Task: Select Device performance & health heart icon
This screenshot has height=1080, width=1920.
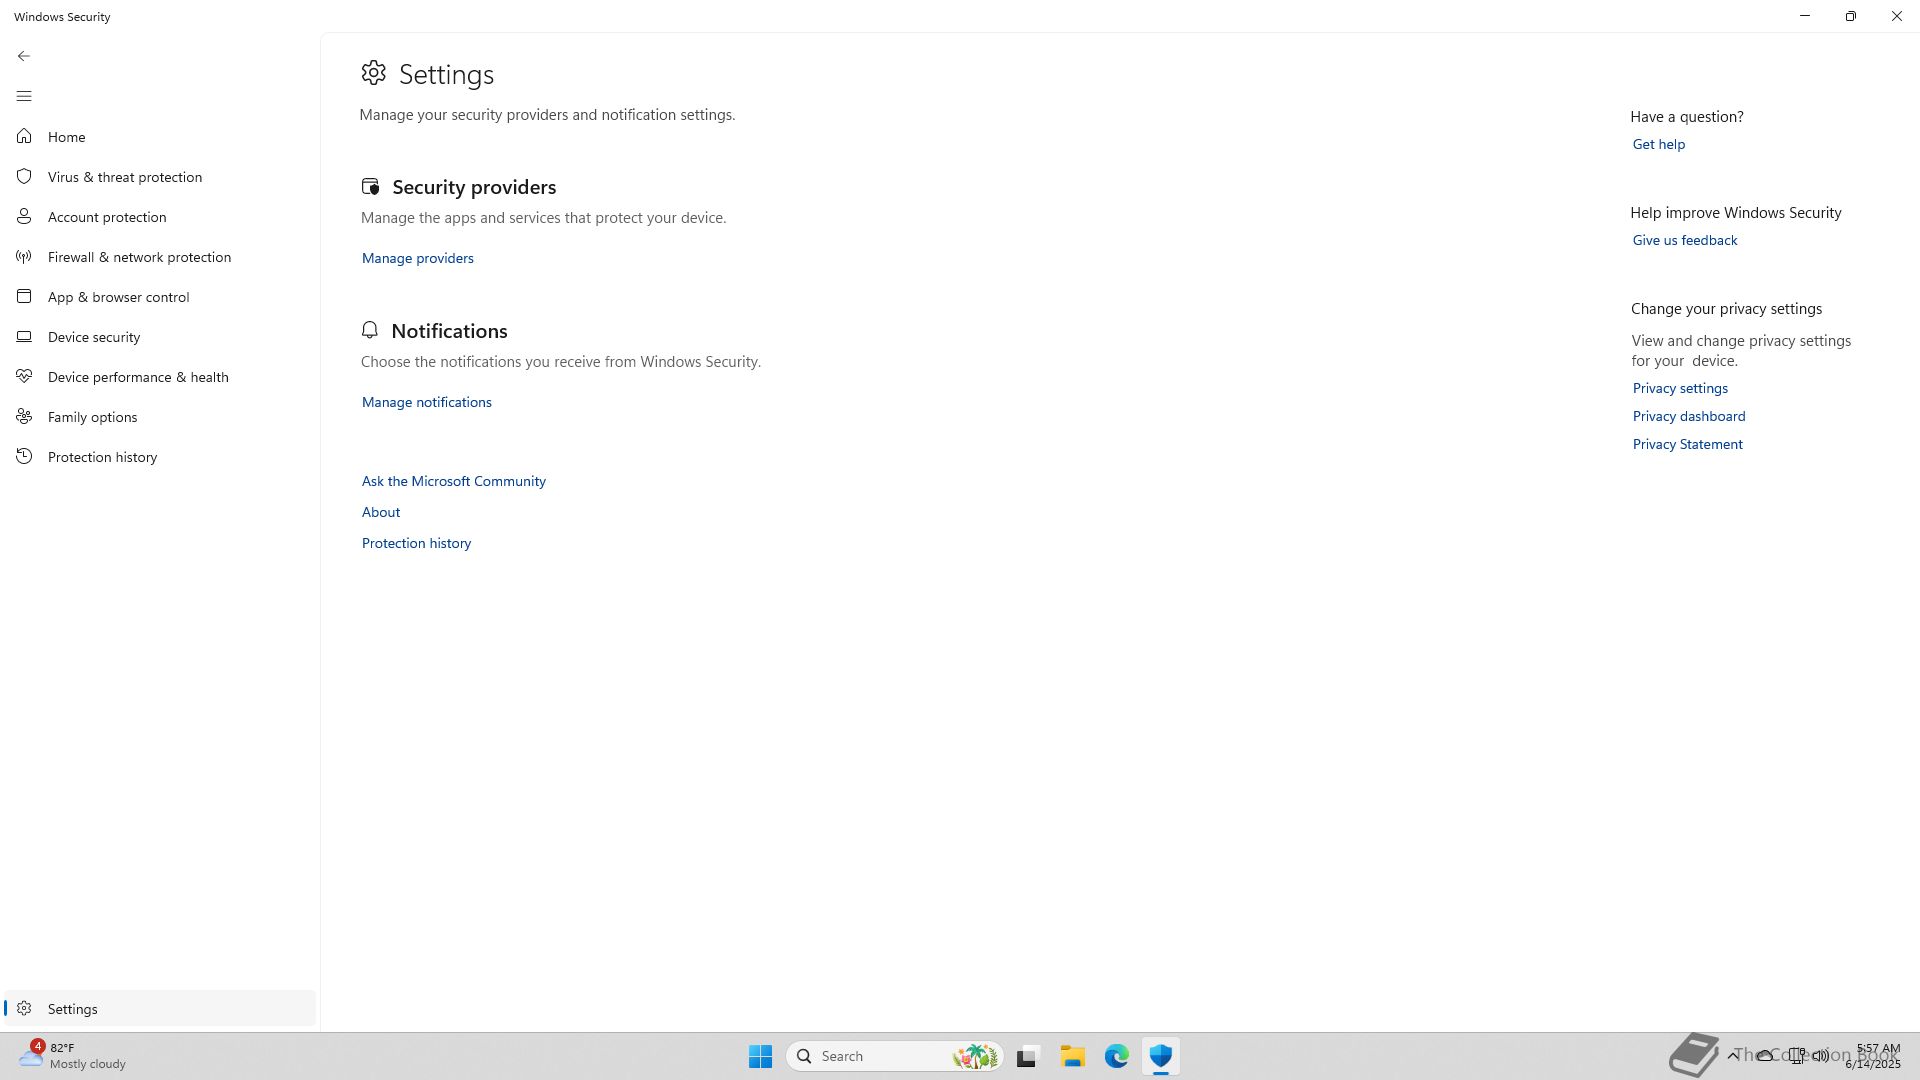Action: pyautogui.click(x=24, y=377)
